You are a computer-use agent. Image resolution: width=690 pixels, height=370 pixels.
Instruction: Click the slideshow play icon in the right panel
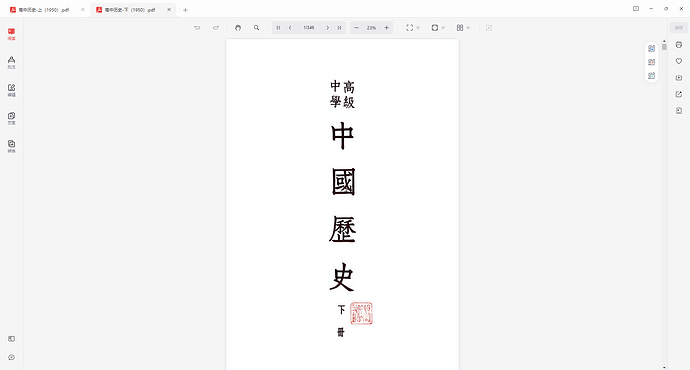point(679,78)
